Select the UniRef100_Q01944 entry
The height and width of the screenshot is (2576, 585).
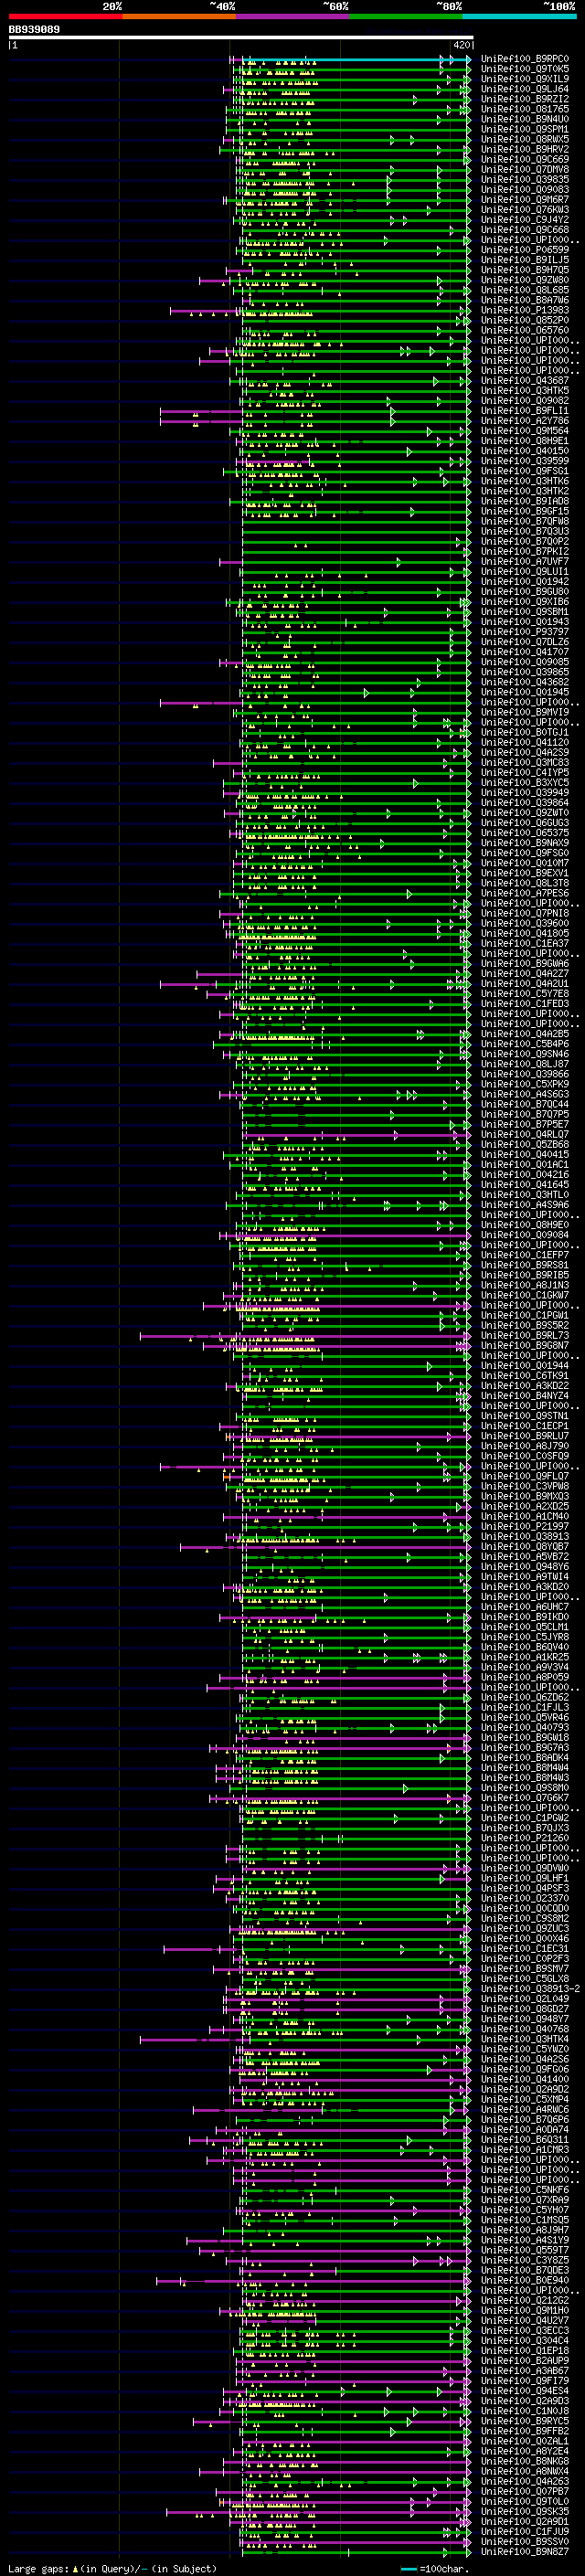pyautogui.click(x=525, y=1366)
